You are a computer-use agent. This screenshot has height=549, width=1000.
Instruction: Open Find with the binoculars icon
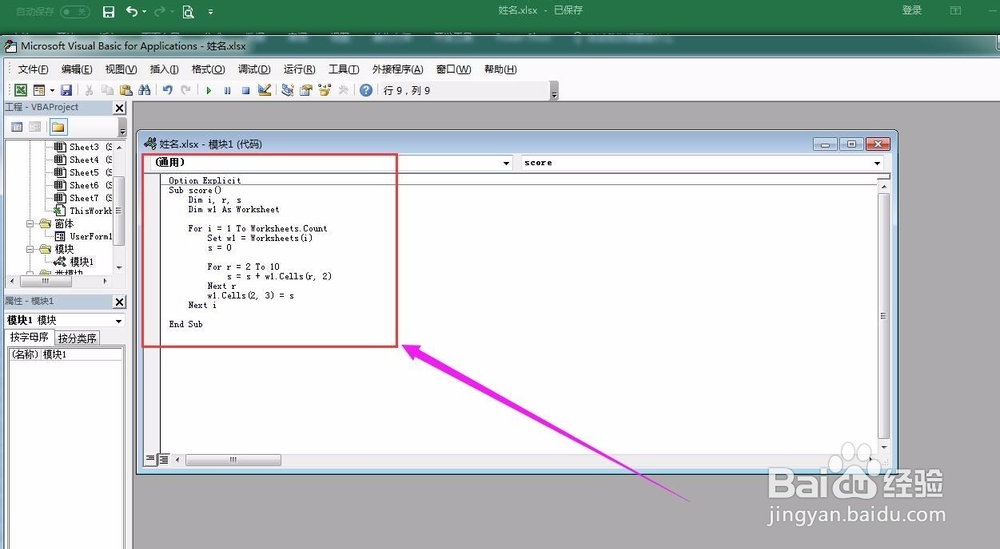click(144, 91)
